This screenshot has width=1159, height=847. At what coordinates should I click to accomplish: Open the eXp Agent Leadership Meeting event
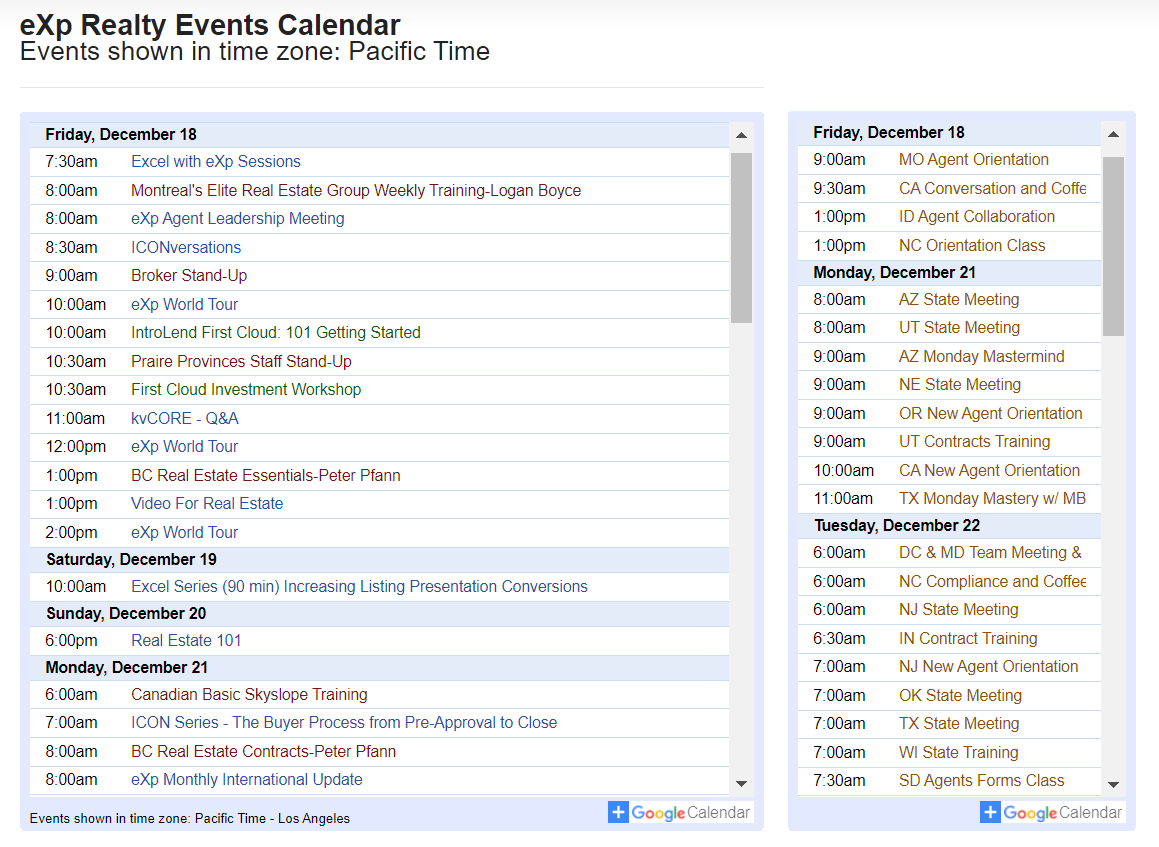coord(237,219)
